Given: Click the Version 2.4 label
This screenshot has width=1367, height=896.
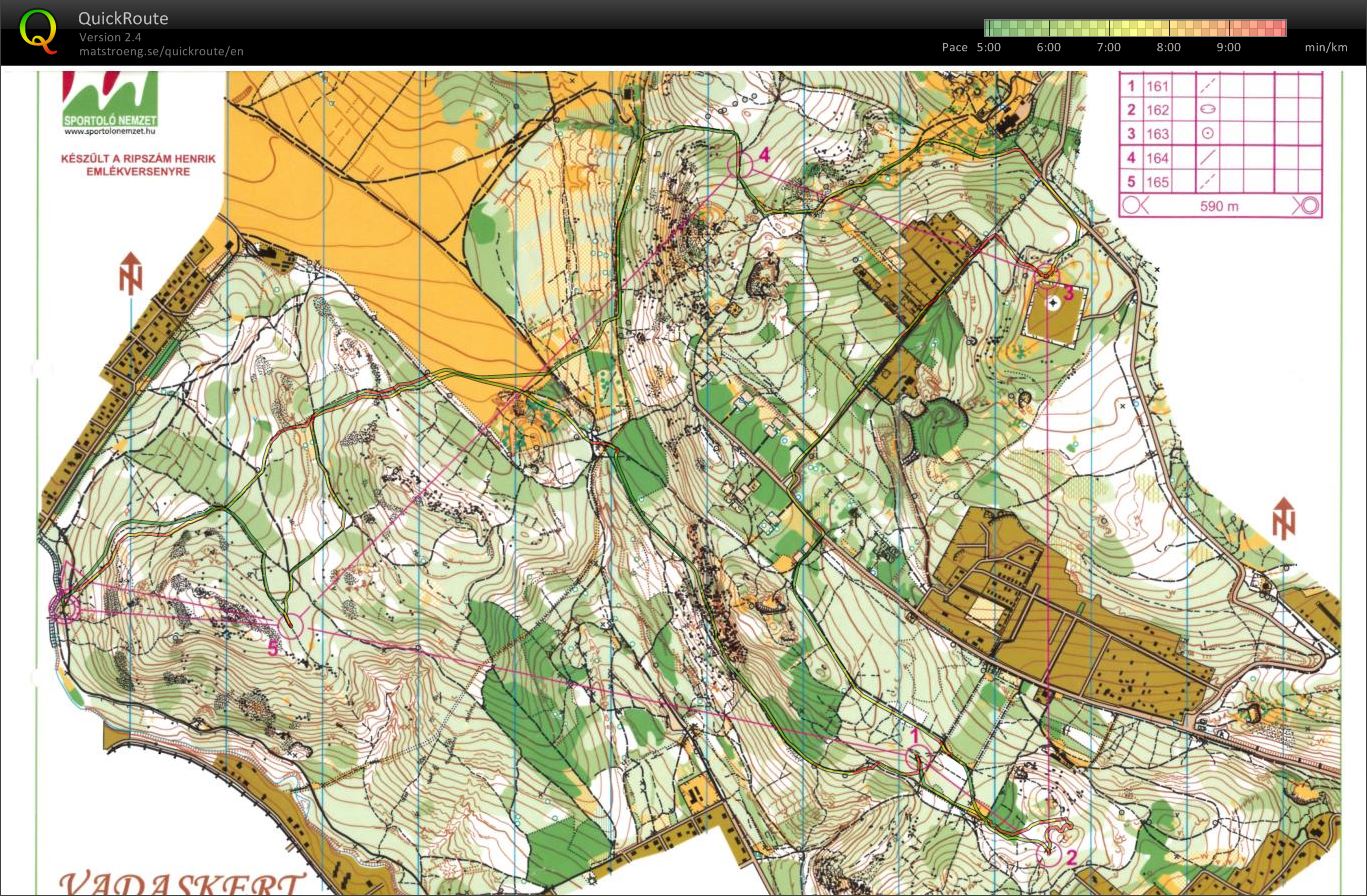Looking at the screenshot, I should click(x=109, y=37).
